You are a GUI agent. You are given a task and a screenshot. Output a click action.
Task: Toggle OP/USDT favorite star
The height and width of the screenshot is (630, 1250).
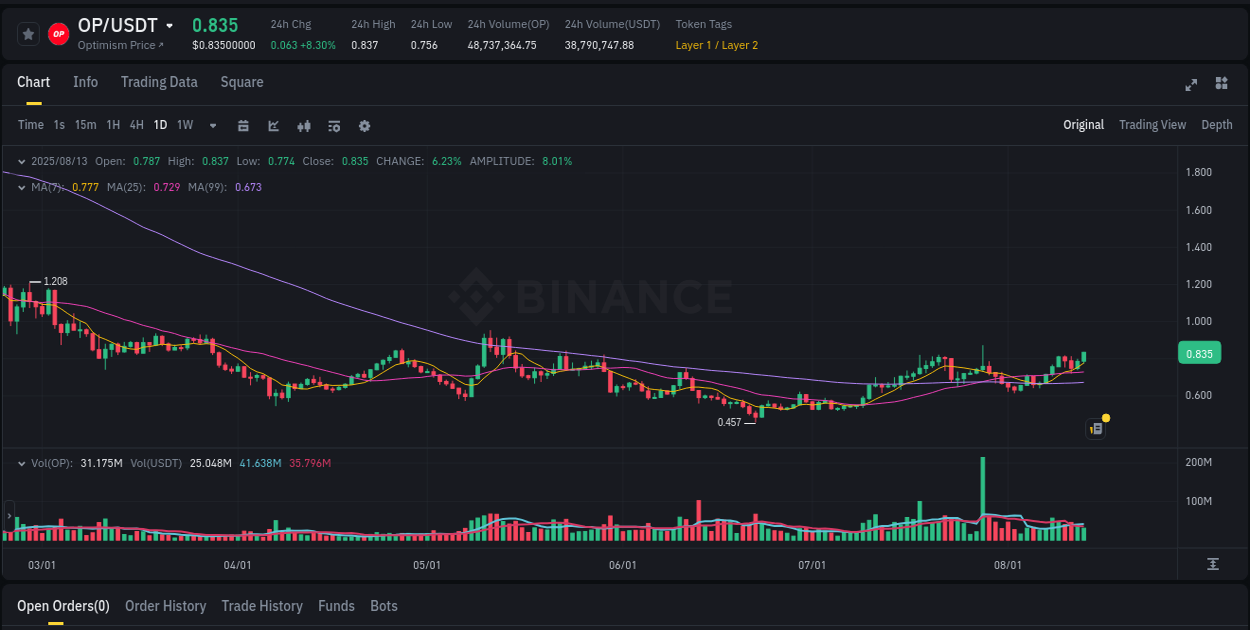coord(27,33)
